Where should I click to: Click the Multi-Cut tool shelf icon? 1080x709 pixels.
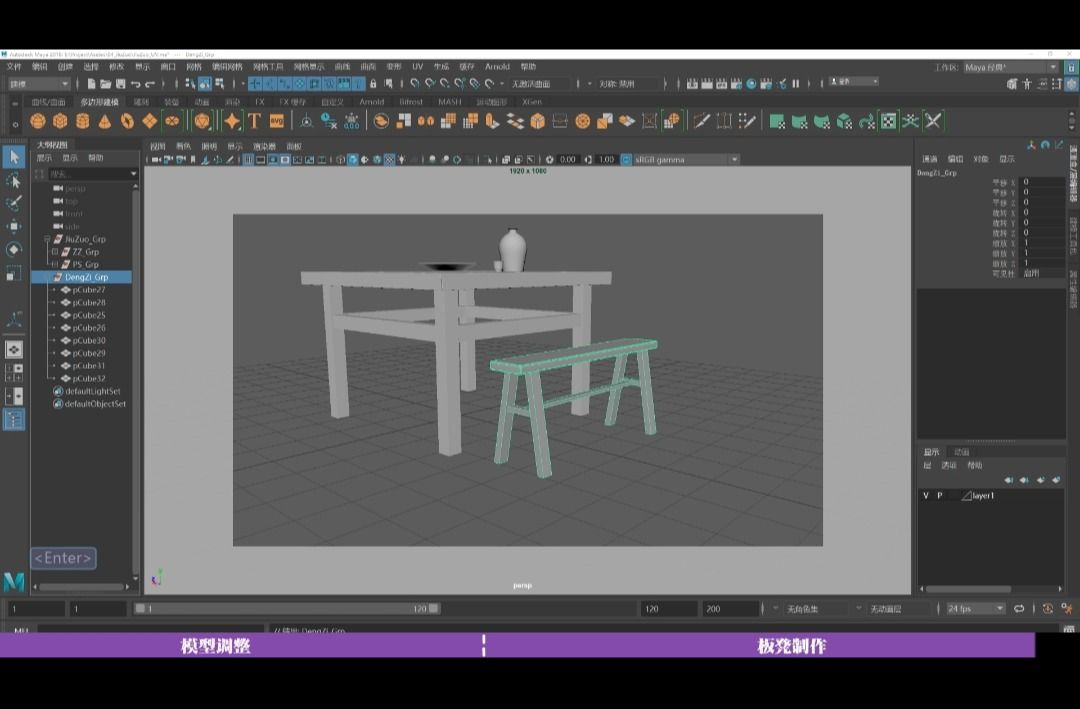click(701, 121)
